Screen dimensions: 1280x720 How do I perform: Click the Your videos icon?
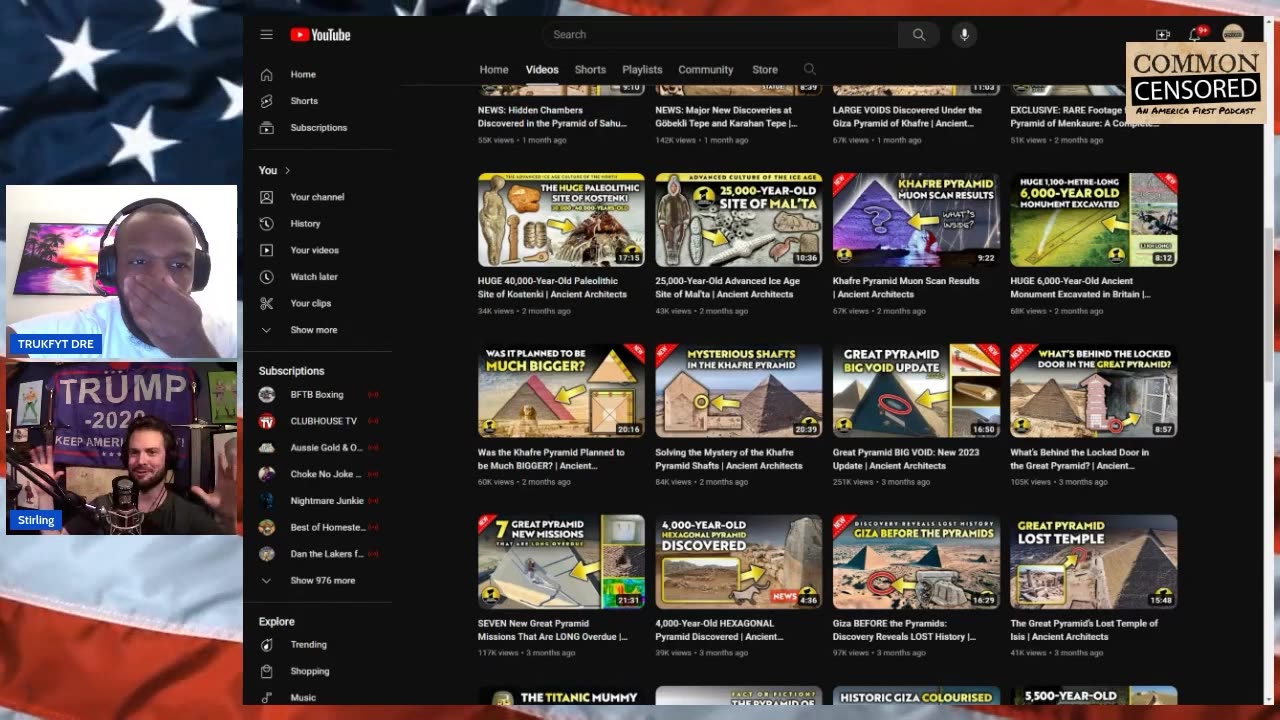[x=266, y=250]
